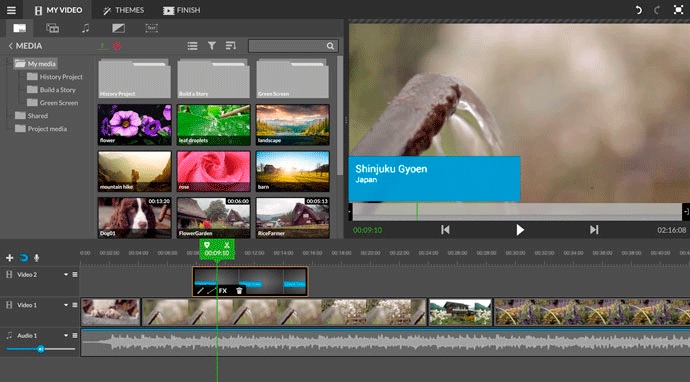The height and width of the screenshot is (382, 690).
Task: Click the green upload media icon
Action: (102, 46)
